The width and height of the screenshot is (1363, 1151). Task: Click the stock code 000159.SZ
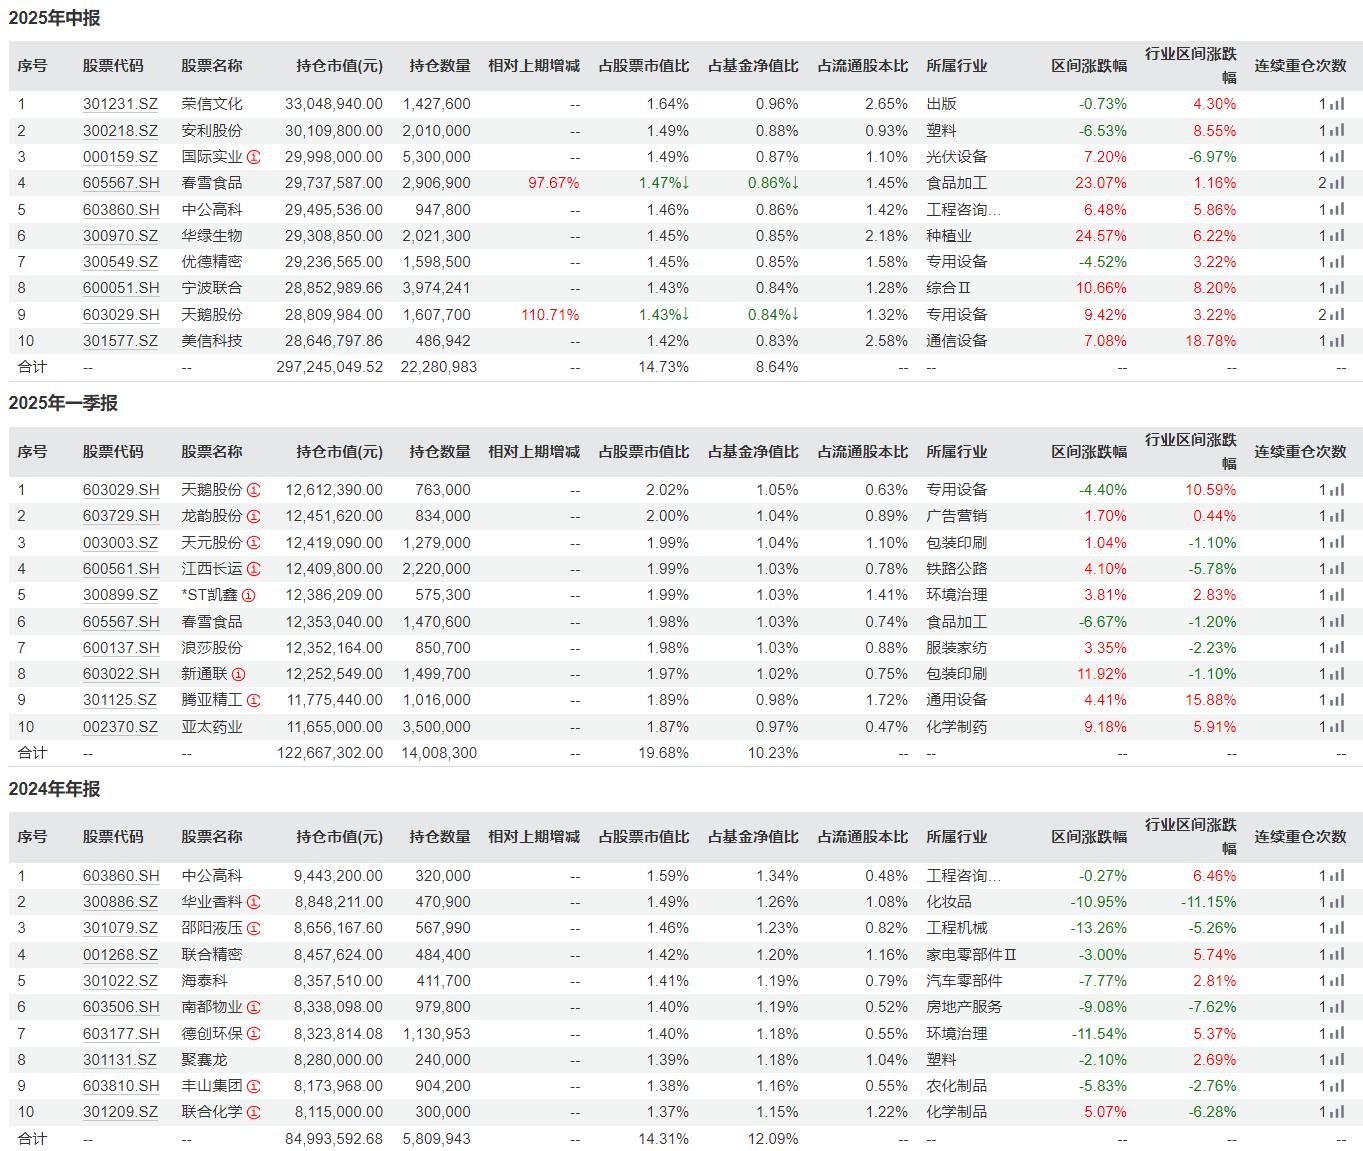(120, 157)
